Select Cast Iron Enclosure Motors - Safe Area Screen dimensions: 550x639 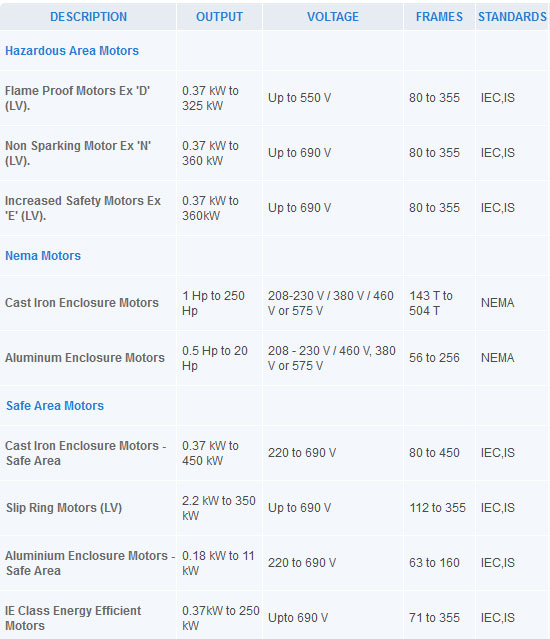[86, 453]
